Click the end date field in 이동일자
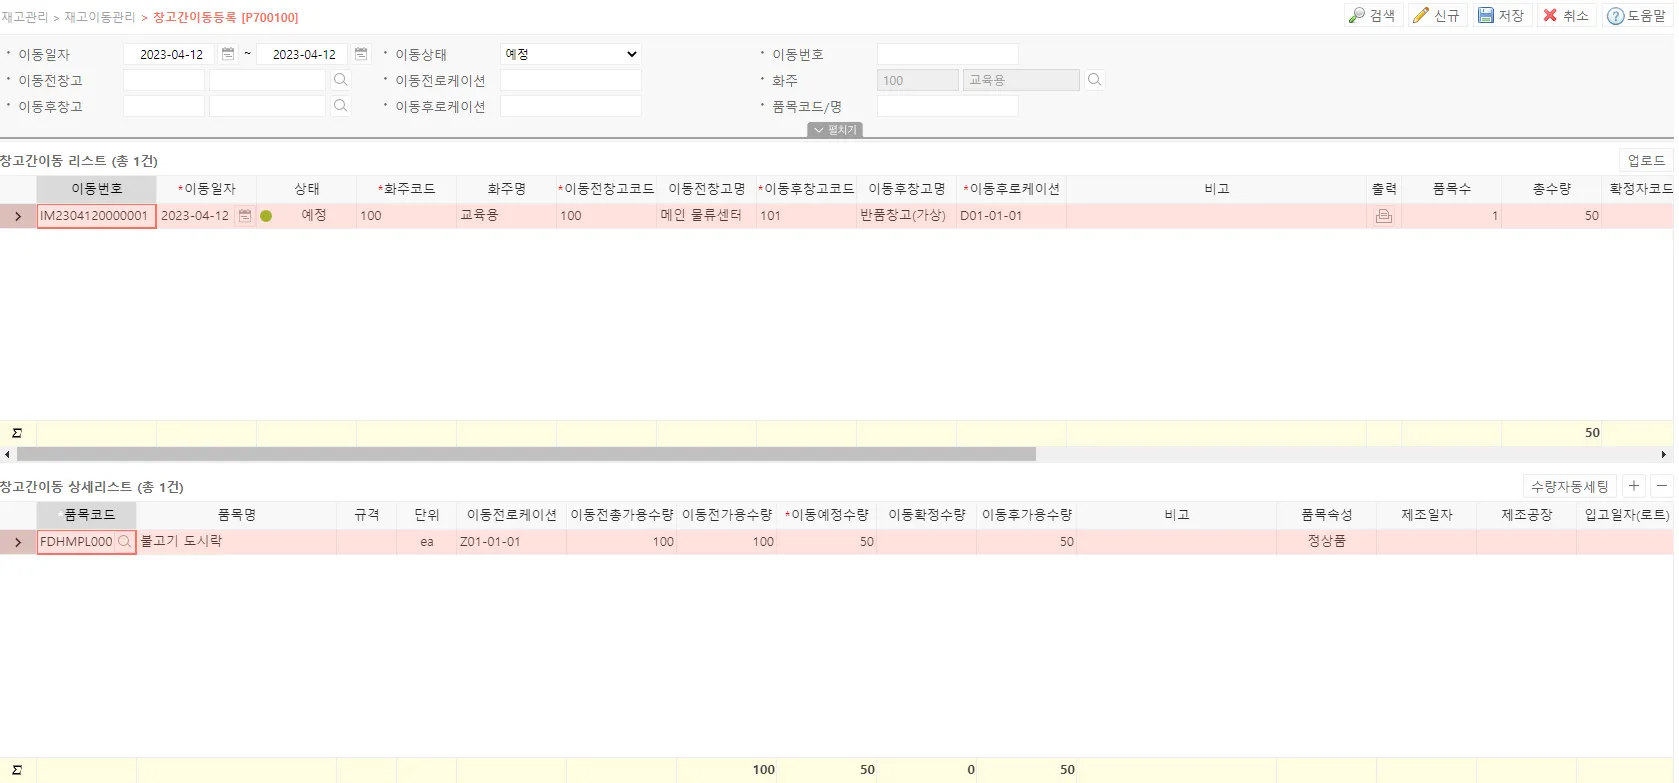Screen dimensions: 1679x783 302,54
